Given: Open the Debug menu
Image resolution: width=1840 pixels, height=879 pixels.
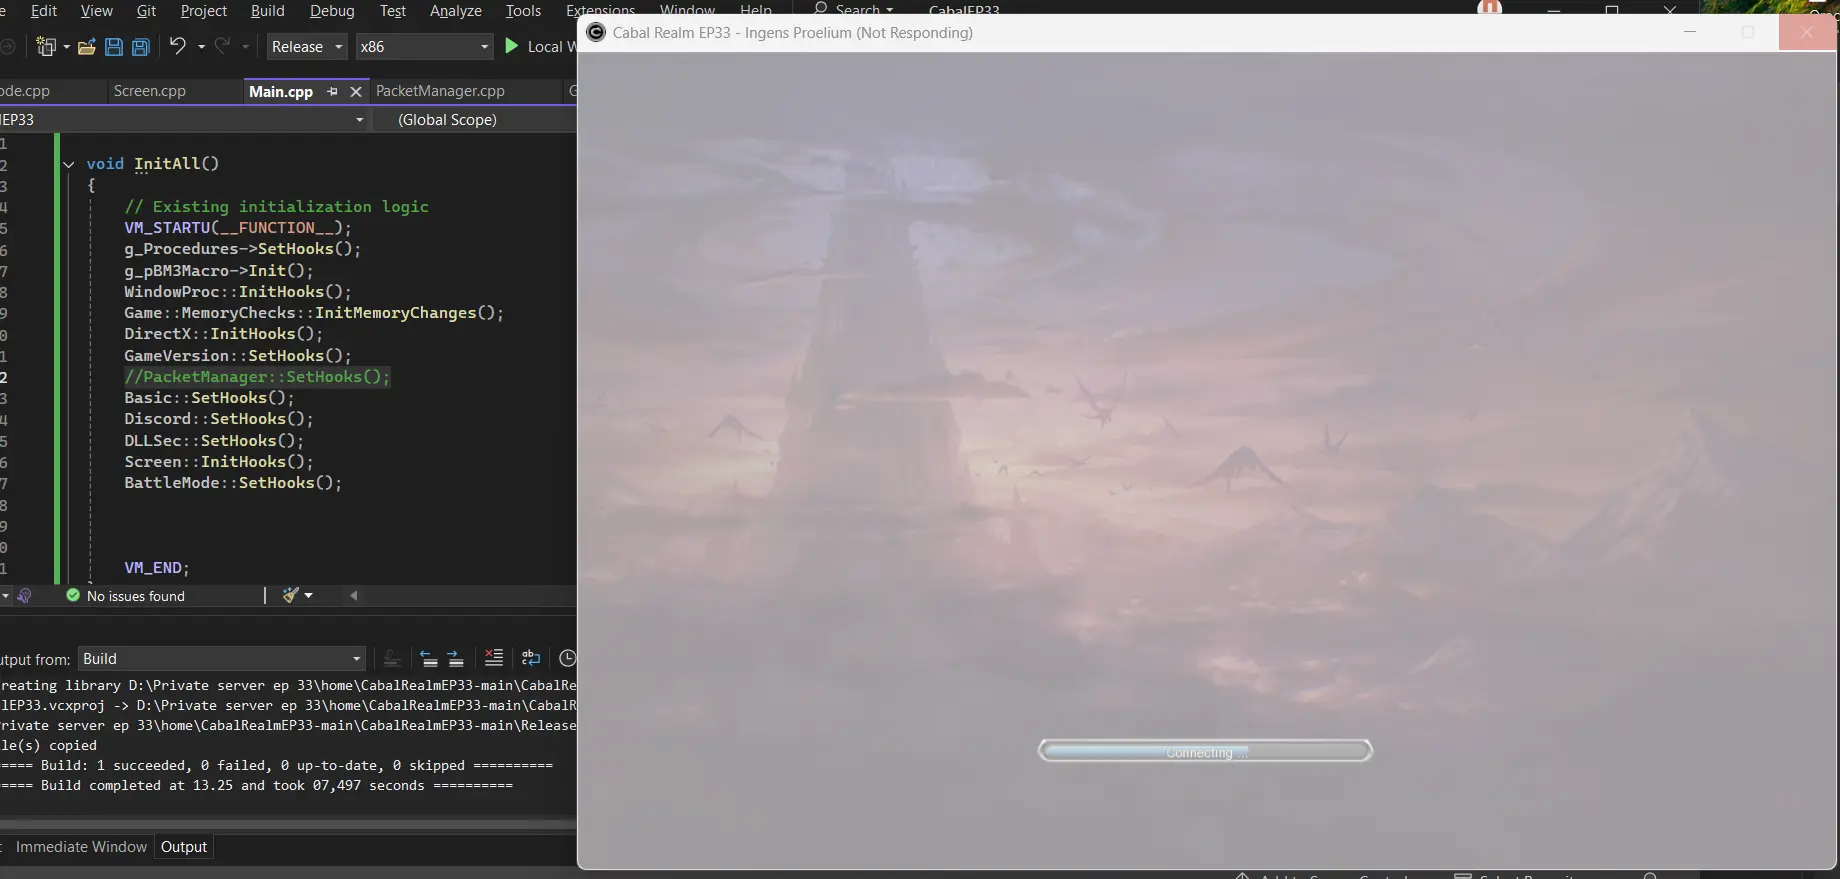Looking at the screenshot, I should pyautogui.click(x=332, y=11).
